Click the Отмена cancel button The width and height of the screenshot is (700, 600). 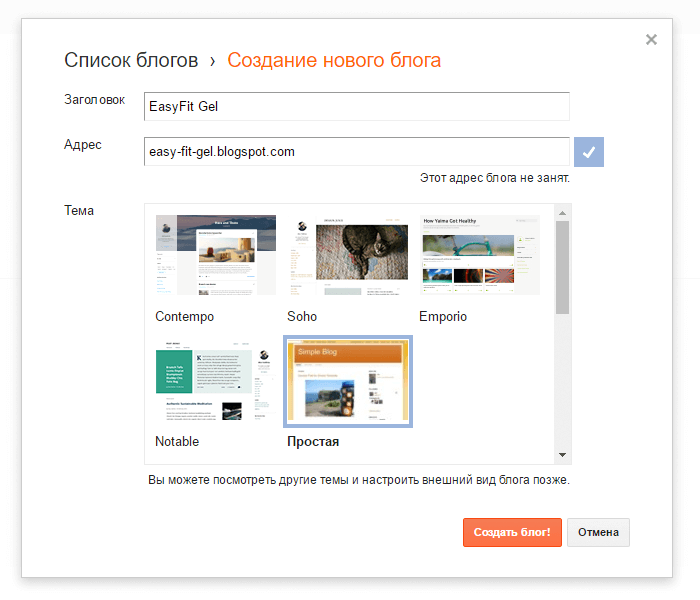[598, 532]
